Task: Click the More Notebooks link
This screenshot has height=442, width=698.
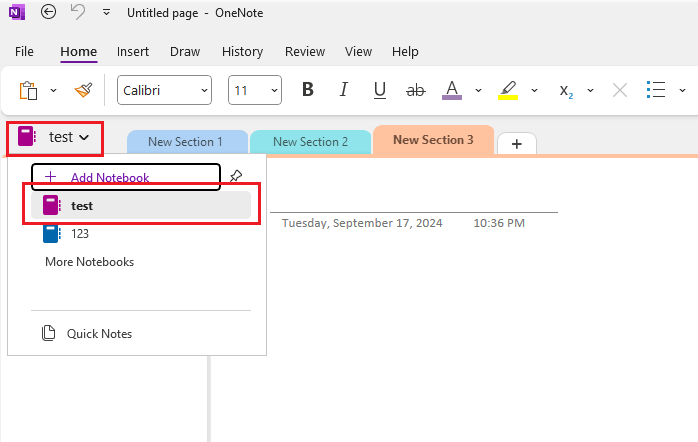Action: coord(89,262)
